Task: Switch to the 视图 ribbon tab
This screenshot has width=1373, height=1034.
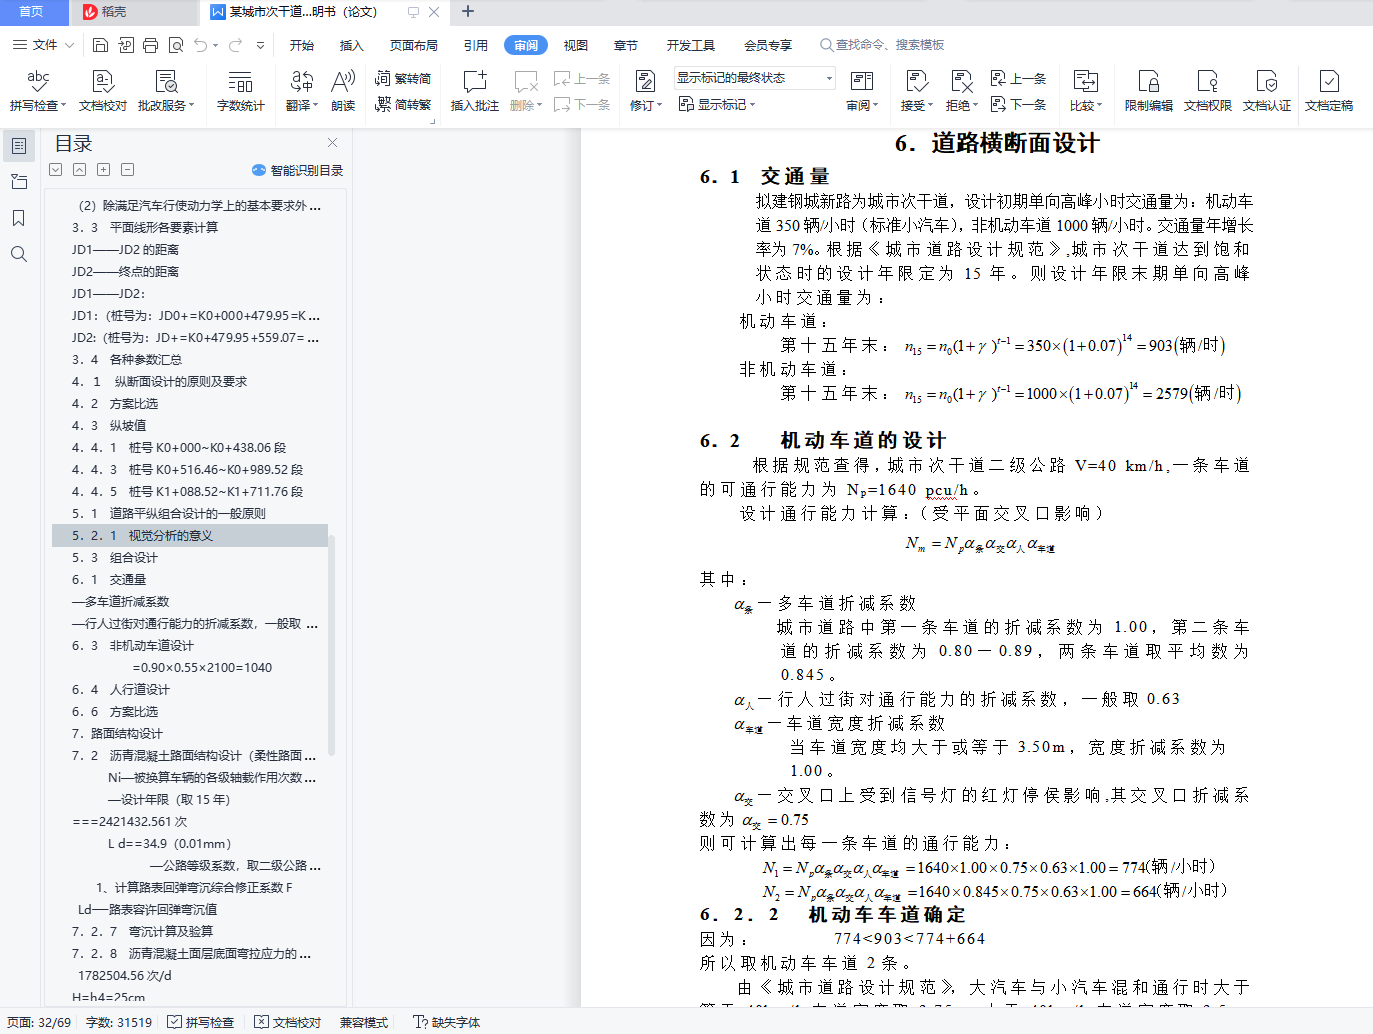Action: coord(576,45)
